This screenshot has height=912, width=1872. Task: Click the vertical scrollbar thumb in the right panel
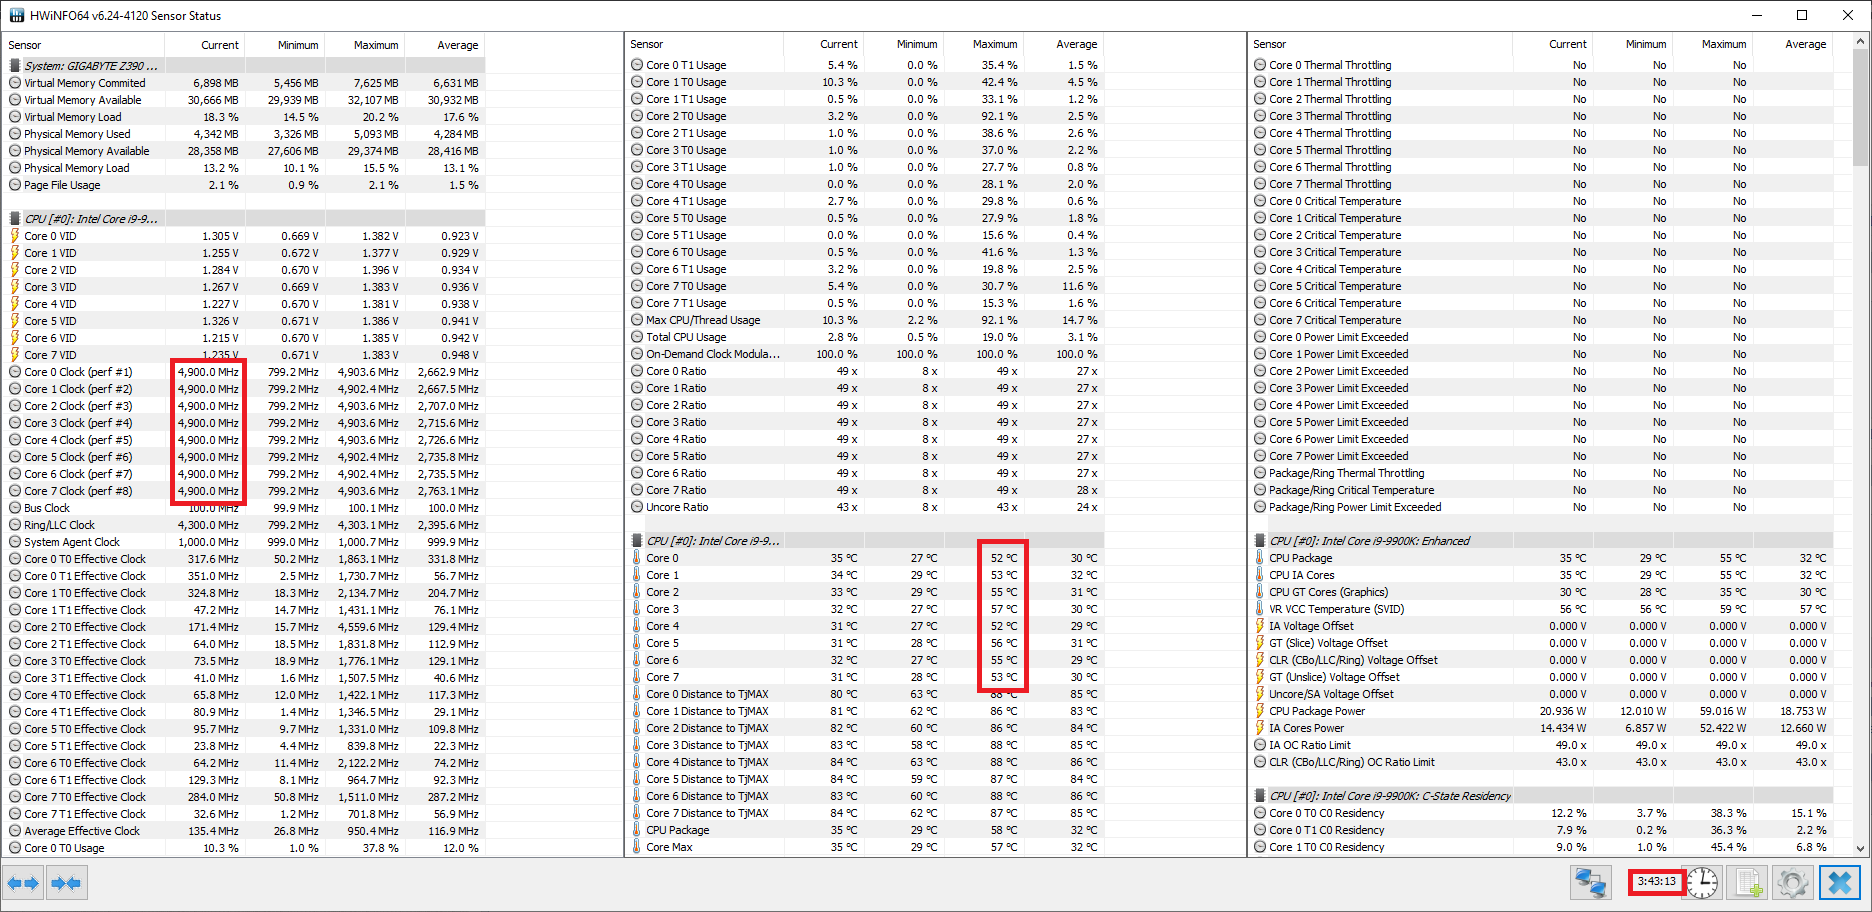point(1861,108)
